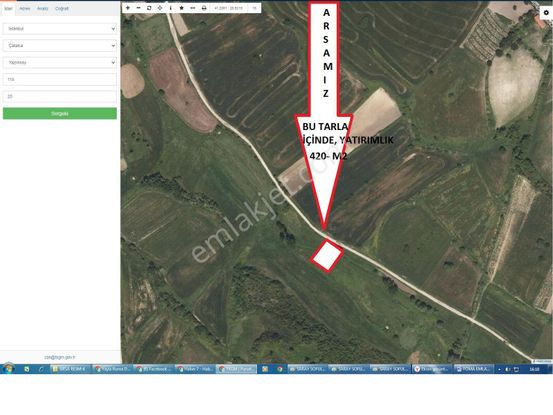The image size is (553, 415).
Task: Open map settings gear icon
Action: 546,13
